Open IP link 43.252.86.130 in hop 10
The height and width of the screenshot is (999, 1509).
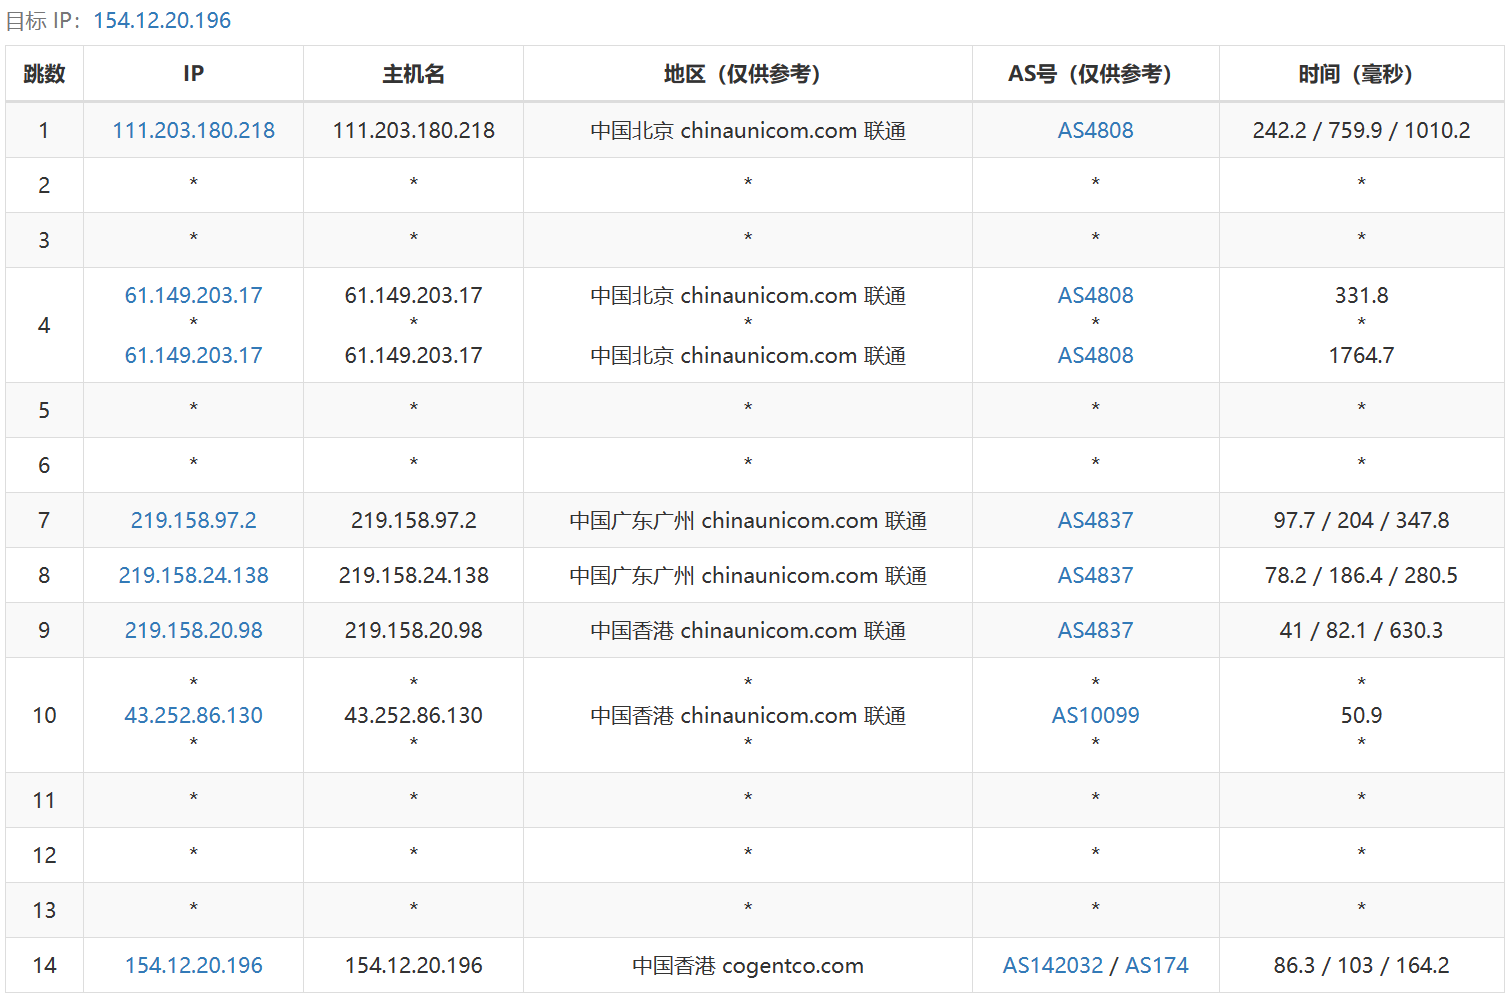point(193,715)
